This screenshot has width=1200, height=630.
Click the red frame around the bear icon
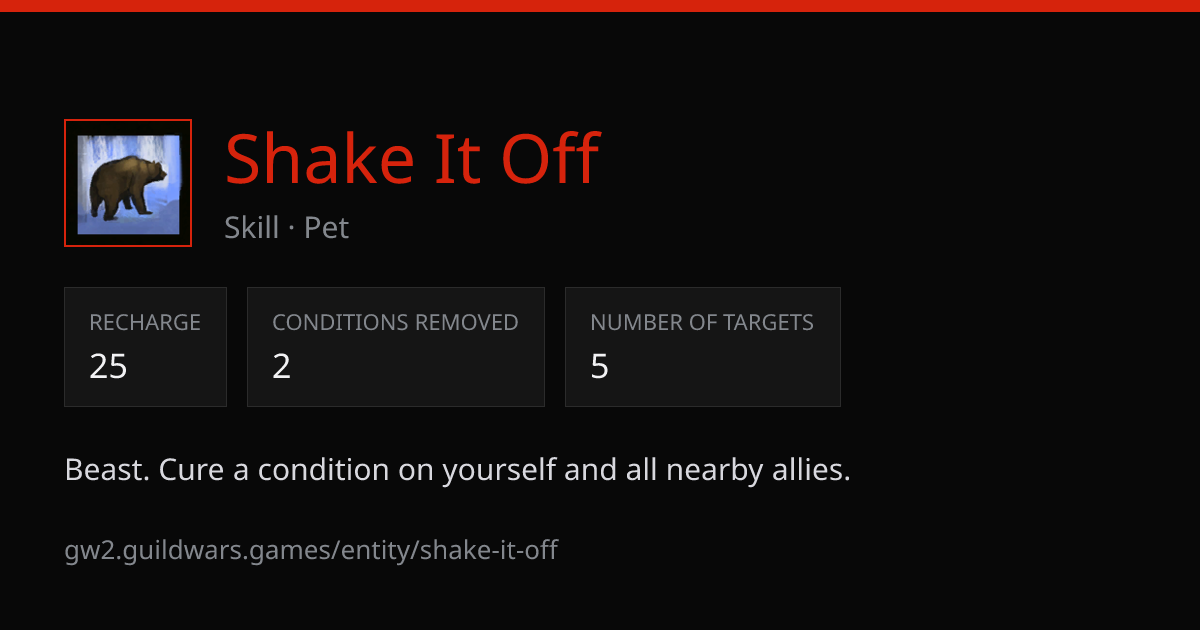(x=128, y=123)
